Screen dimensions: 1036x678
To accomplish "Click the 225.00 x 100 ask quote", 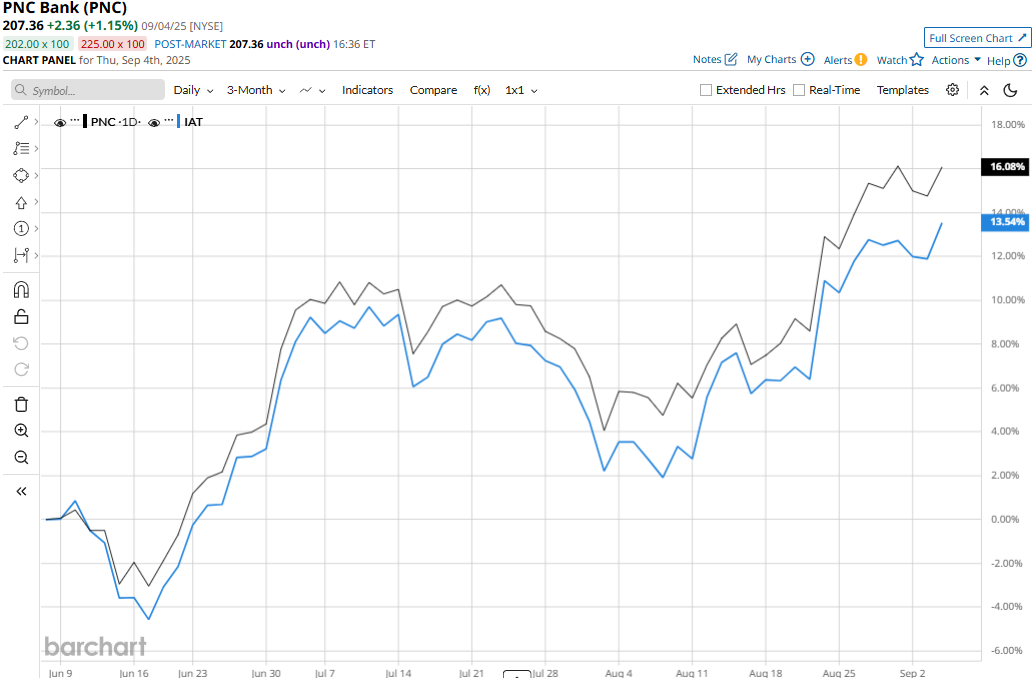I will pyautogui.click(x=112, y=44).
